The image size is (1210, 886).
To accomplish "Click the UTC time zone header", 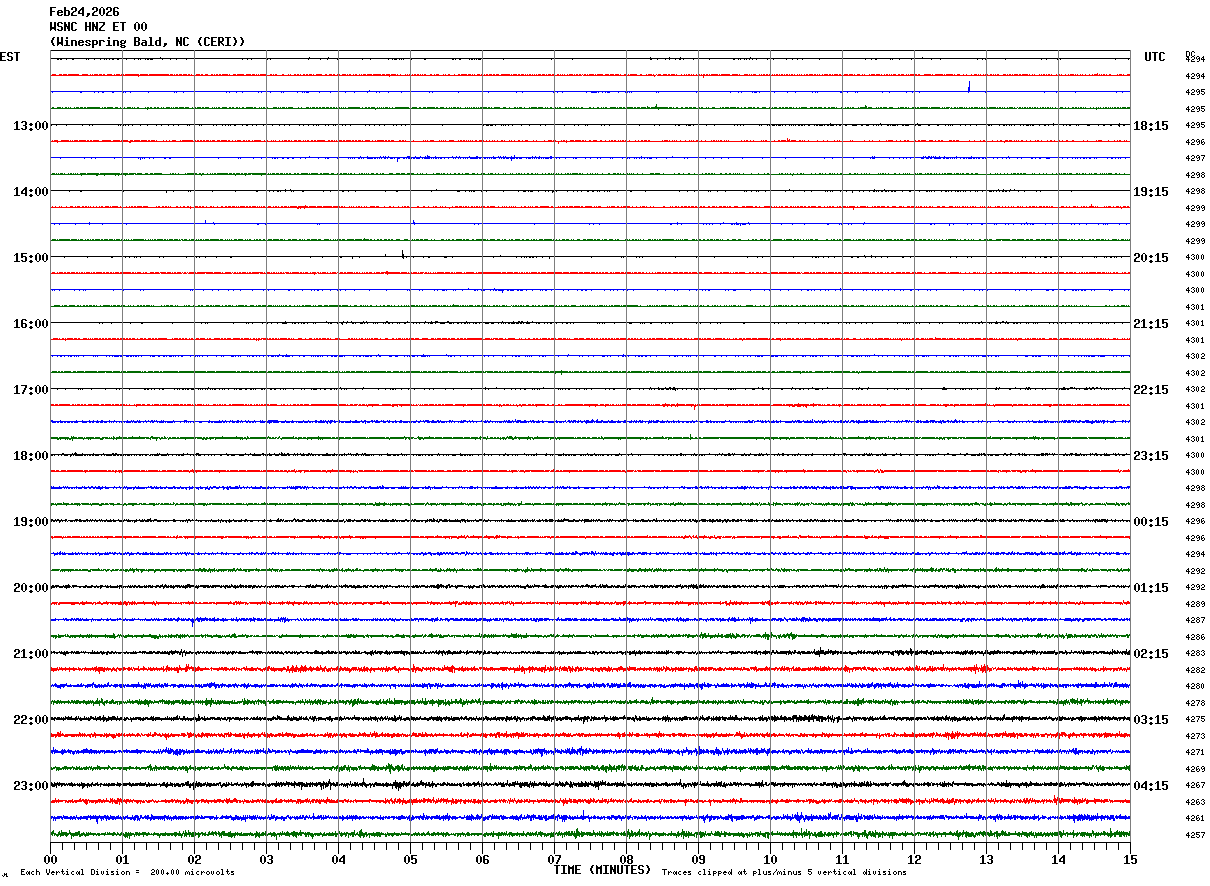I will pyautogui.click(x=1155, y=57).
